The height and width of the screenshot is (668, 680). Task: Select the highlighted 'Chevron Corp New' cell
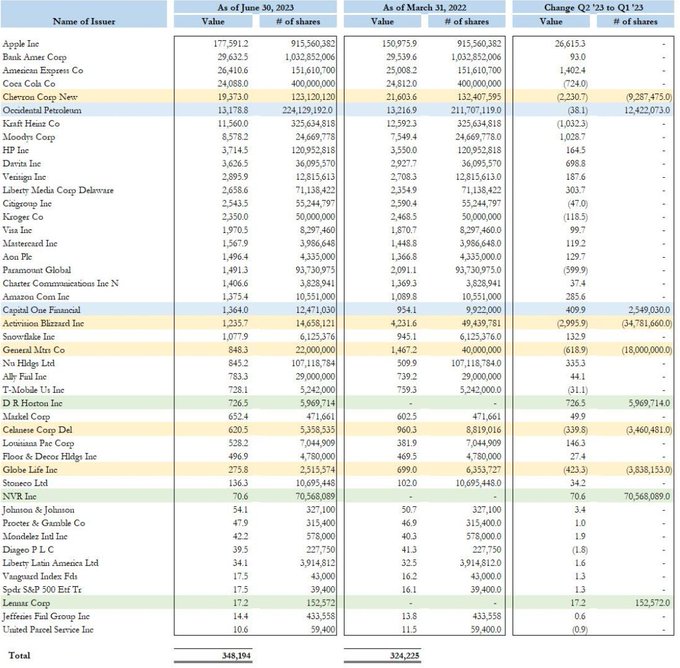coord(40,97)
